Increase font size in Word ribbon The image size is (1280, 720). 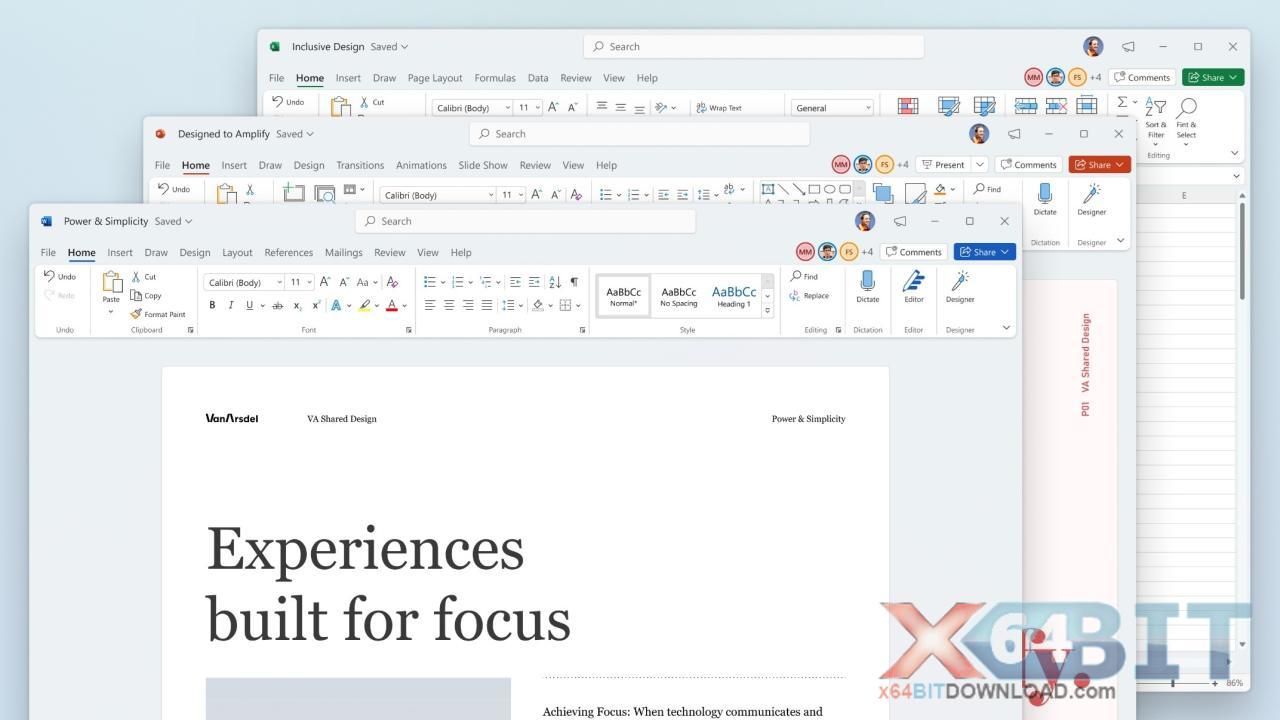coord(325,282)
